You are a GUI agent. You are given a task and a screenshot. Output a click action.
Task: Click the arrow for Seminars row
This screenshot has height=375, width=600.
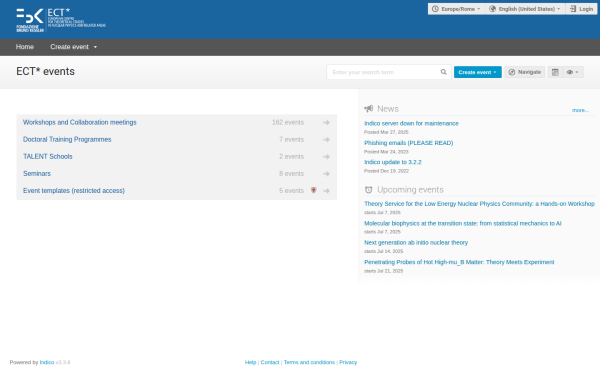[326, 174]
